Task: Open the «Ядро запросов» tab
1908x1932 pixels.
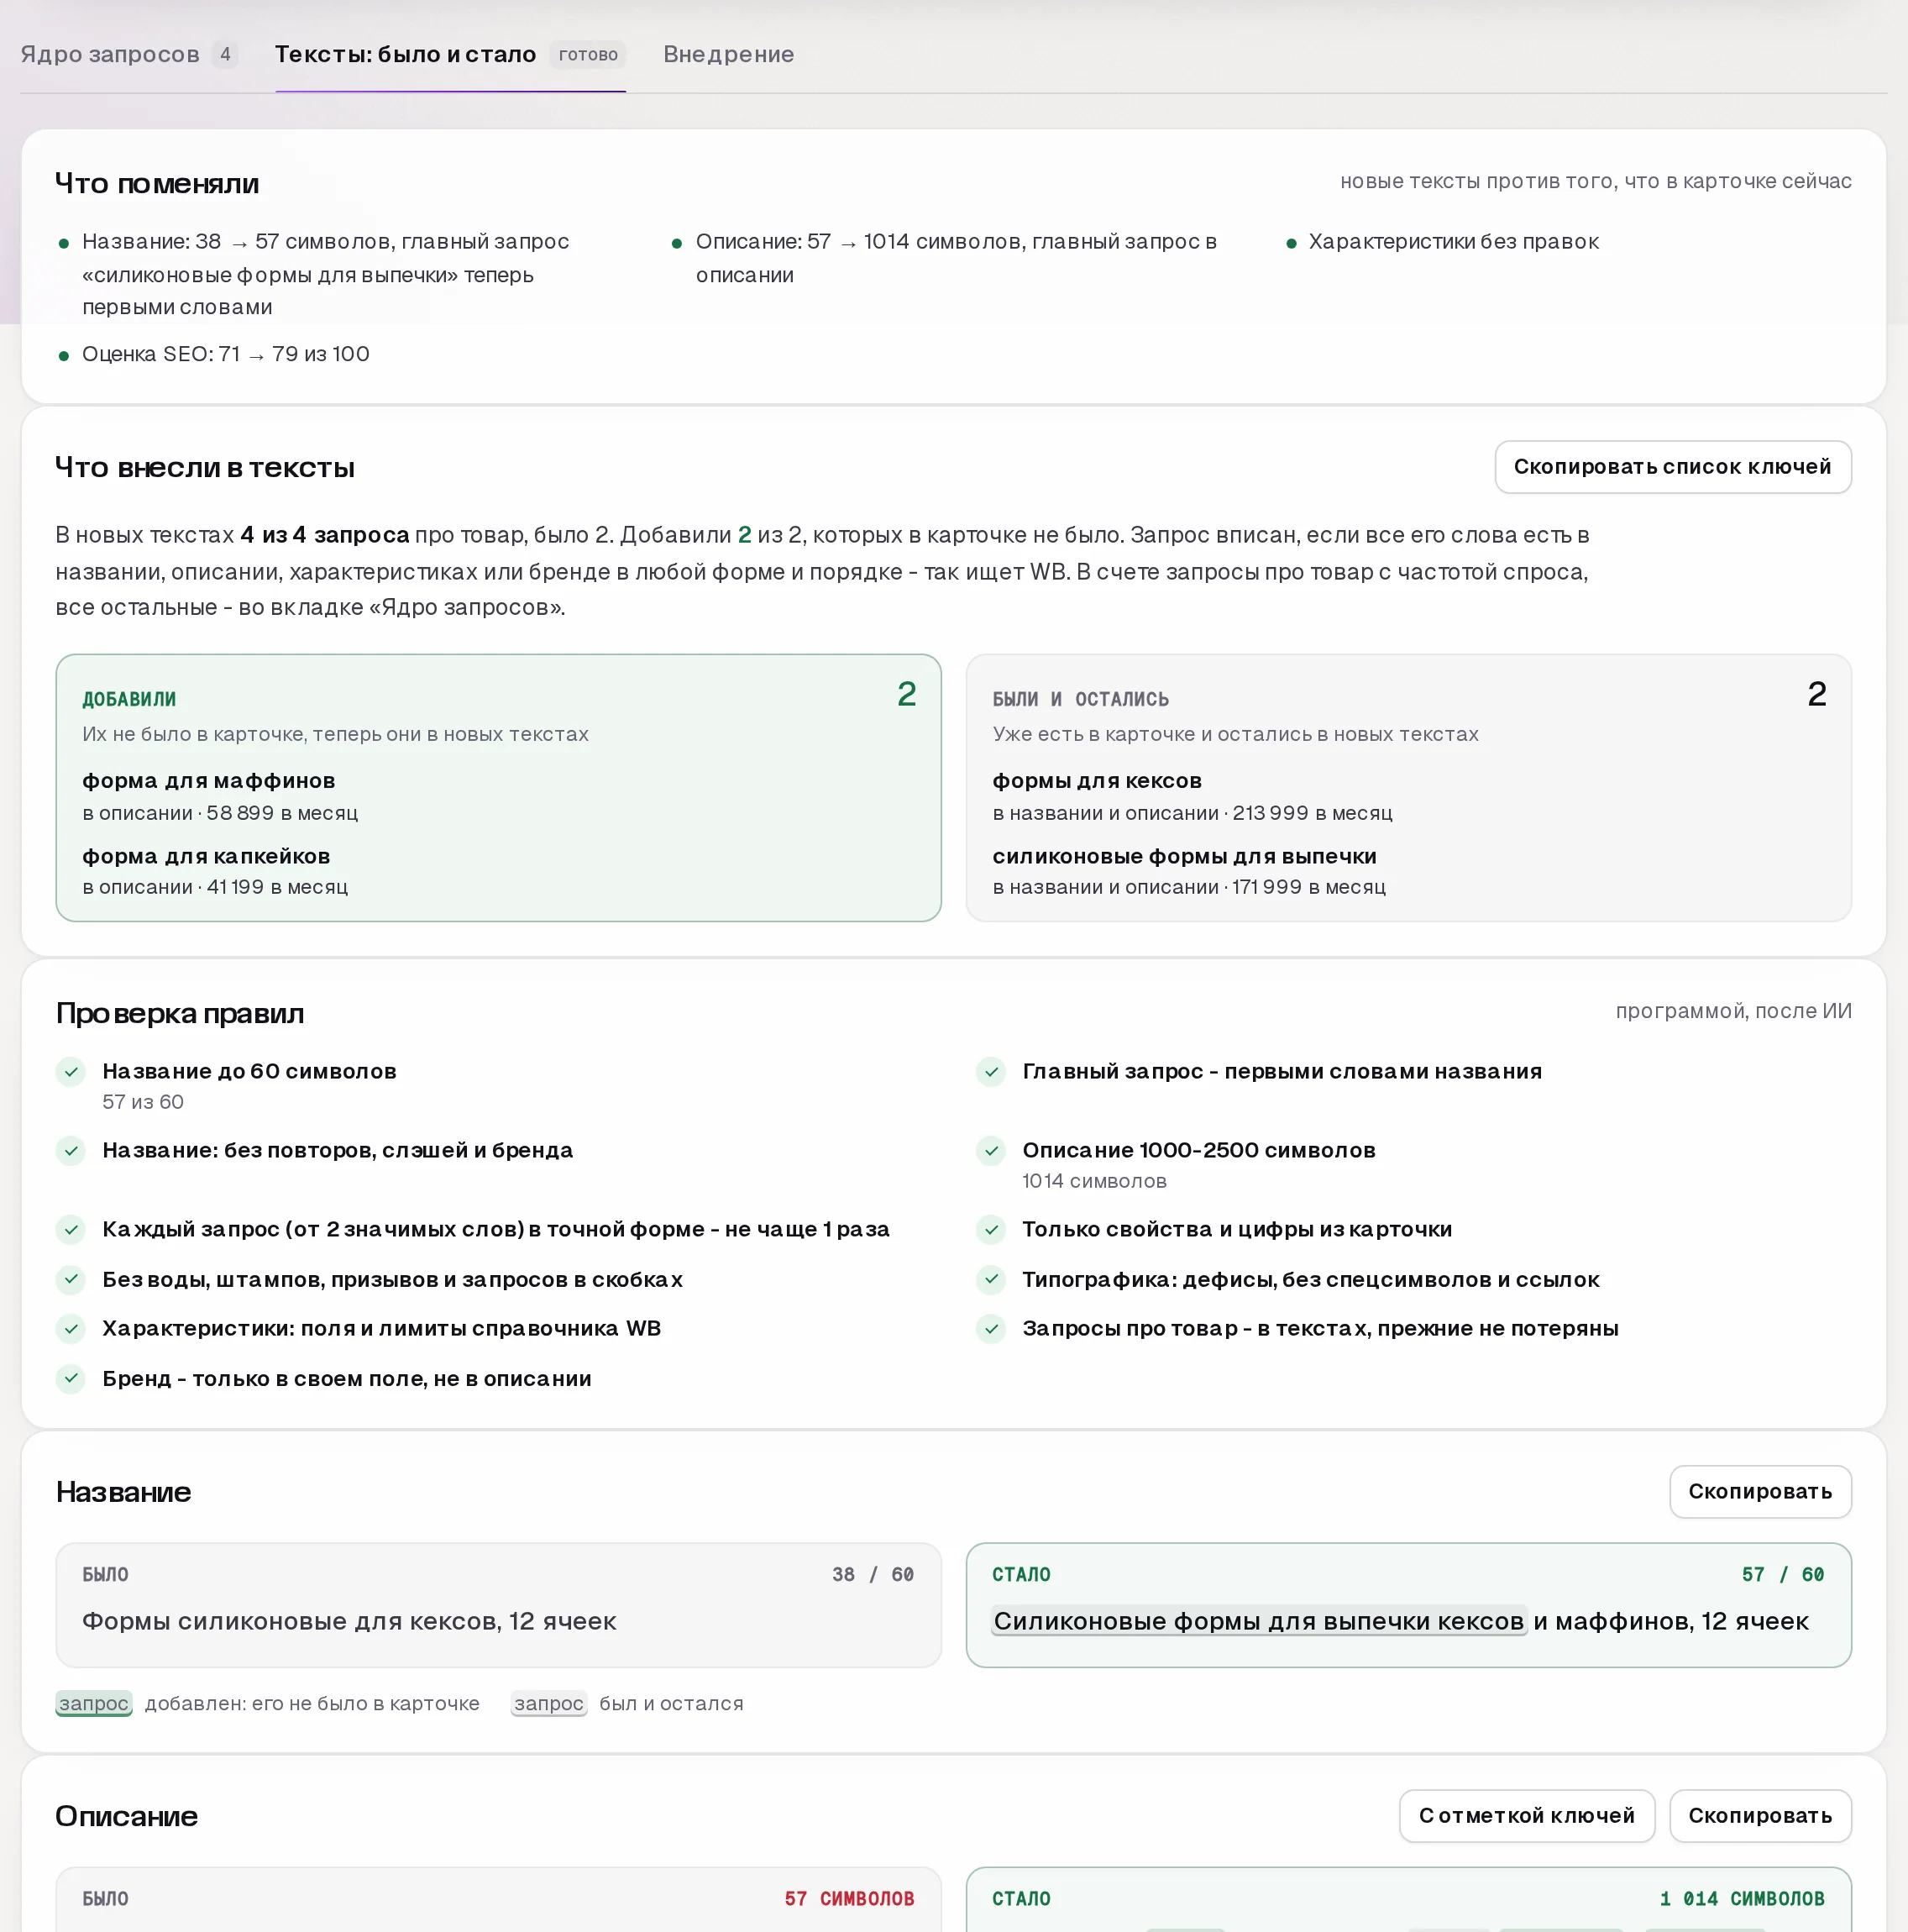Action: point(129,54)
